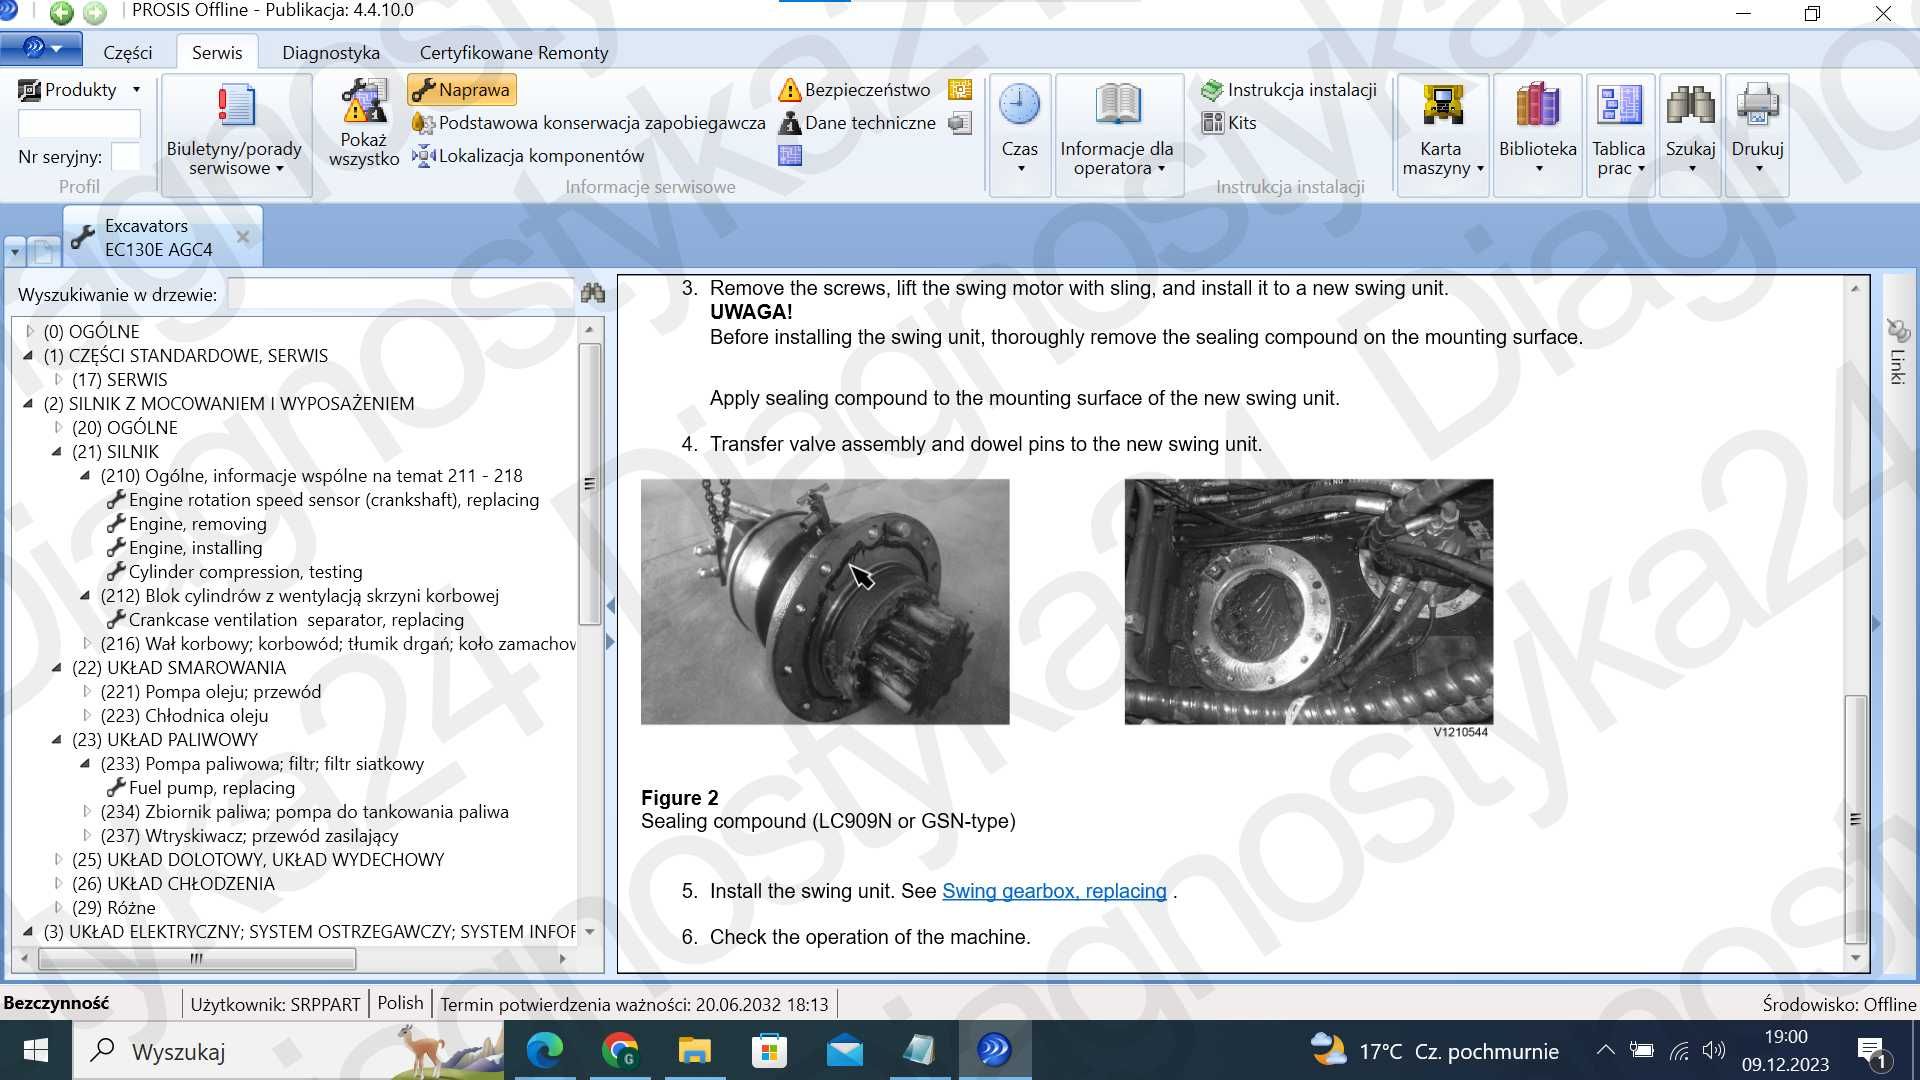Click the Swing gearbox, replacing link
This screenshot has height=1080, width=1920.
[1055, 891]
